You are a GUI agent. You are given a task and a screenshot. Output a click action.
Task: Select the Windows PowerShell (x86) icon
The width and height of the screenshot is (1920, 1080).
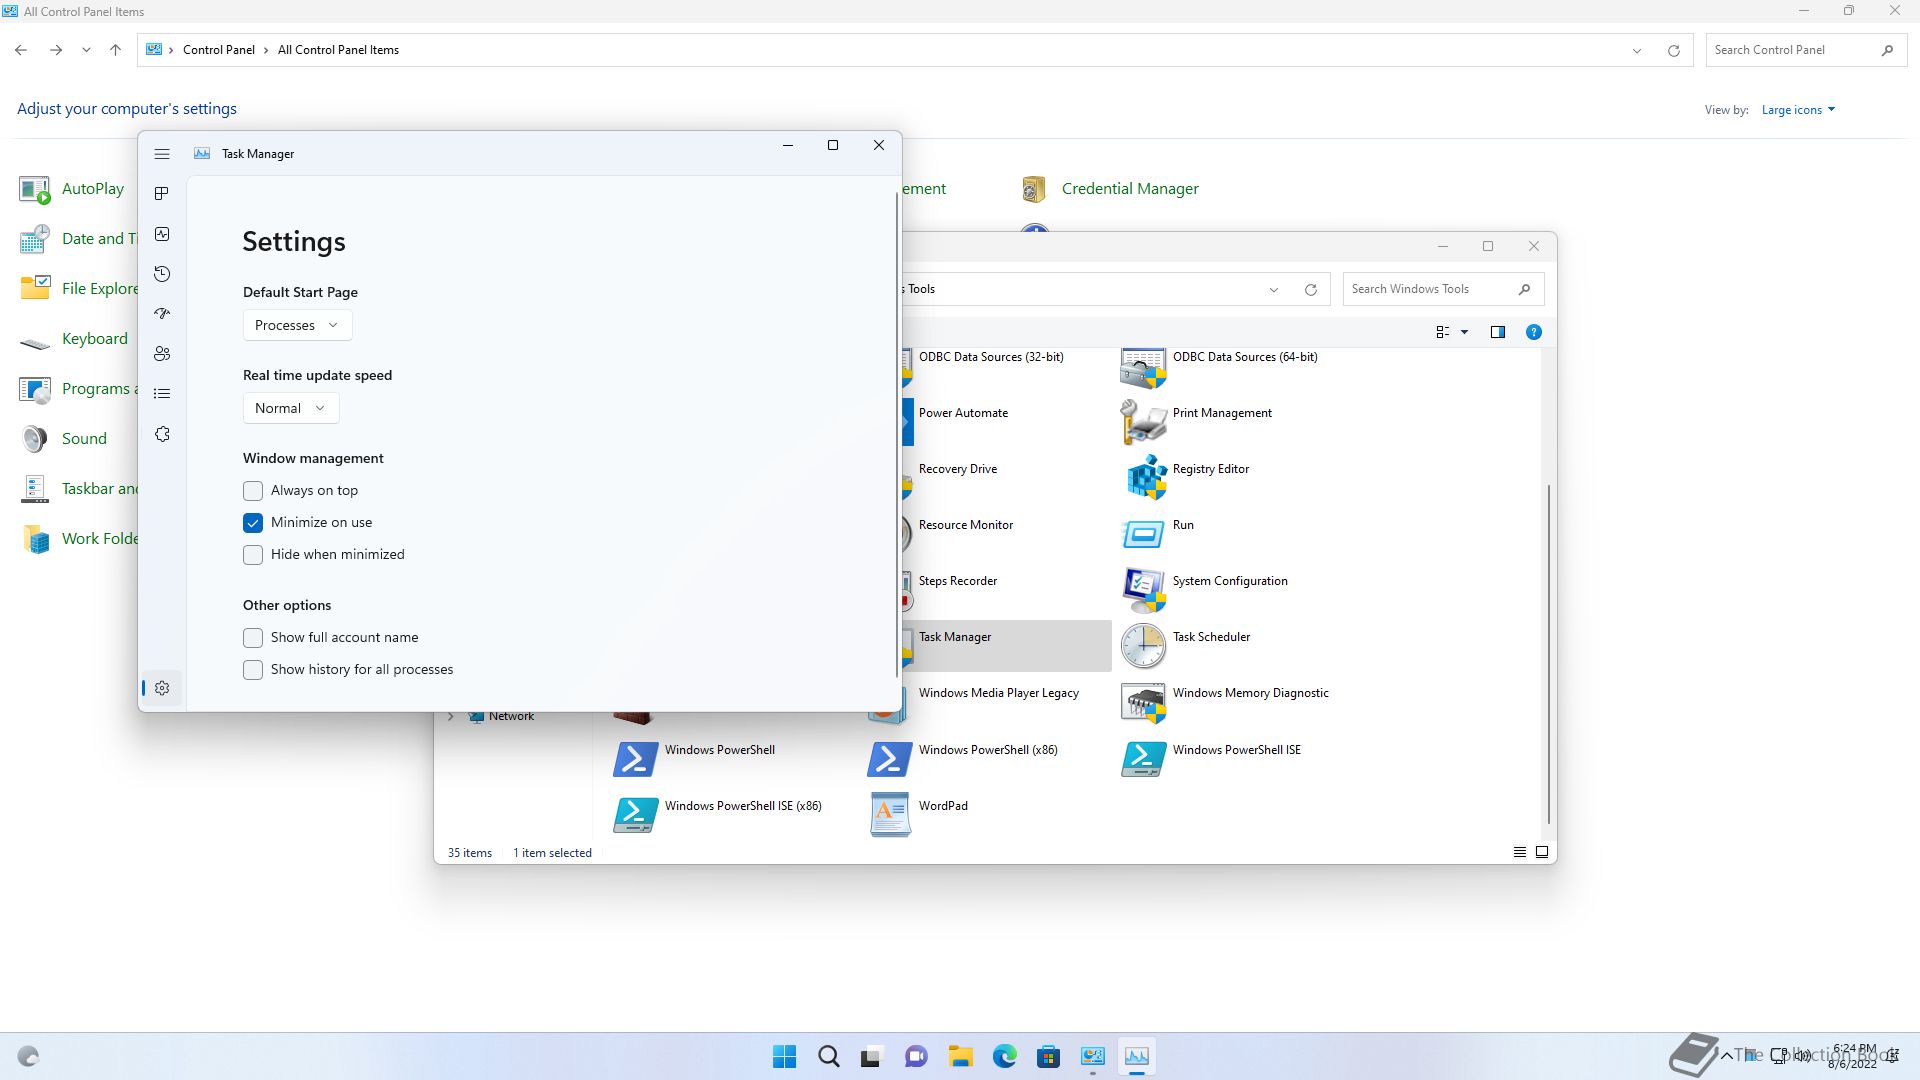pos(889,759)
